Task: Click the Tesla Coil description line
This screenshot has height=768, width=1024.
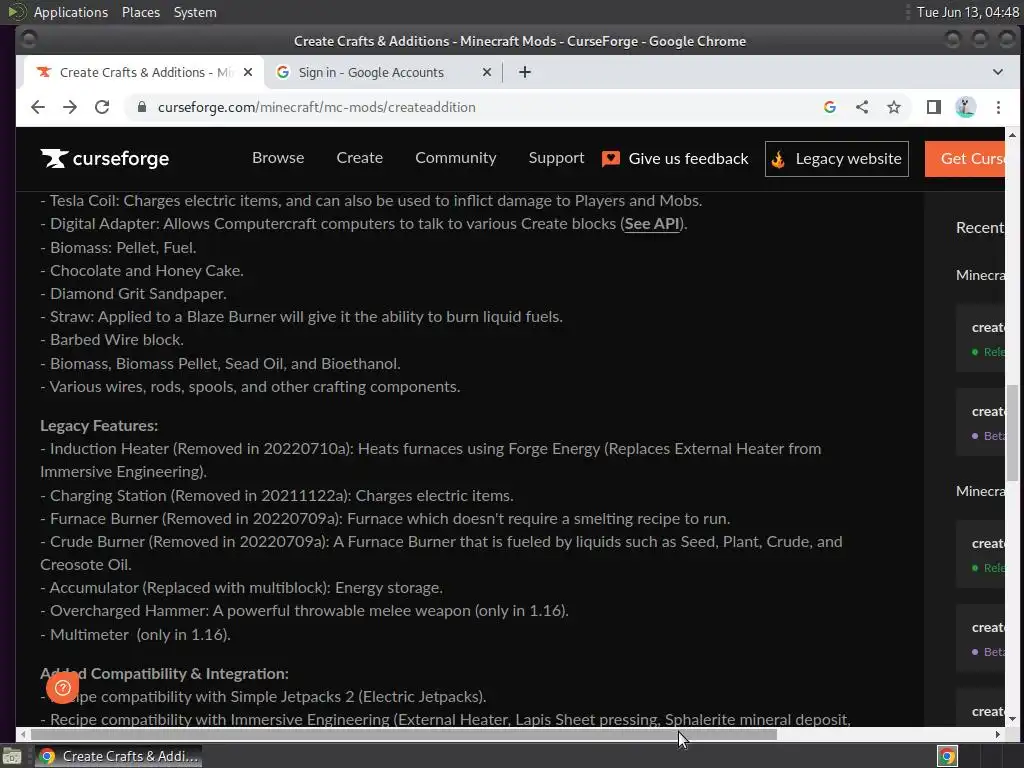Action: [372, 201]
